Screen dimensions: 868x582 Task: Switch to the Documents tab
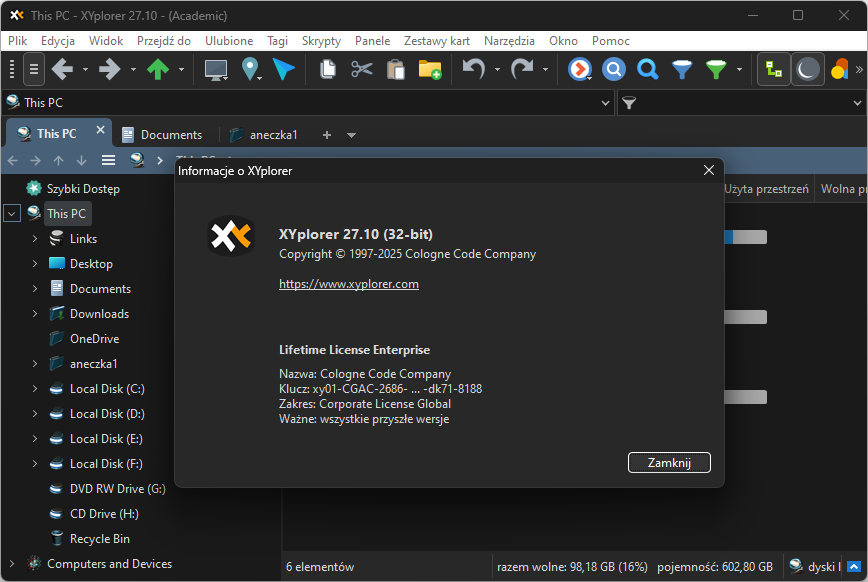point(162,135)
